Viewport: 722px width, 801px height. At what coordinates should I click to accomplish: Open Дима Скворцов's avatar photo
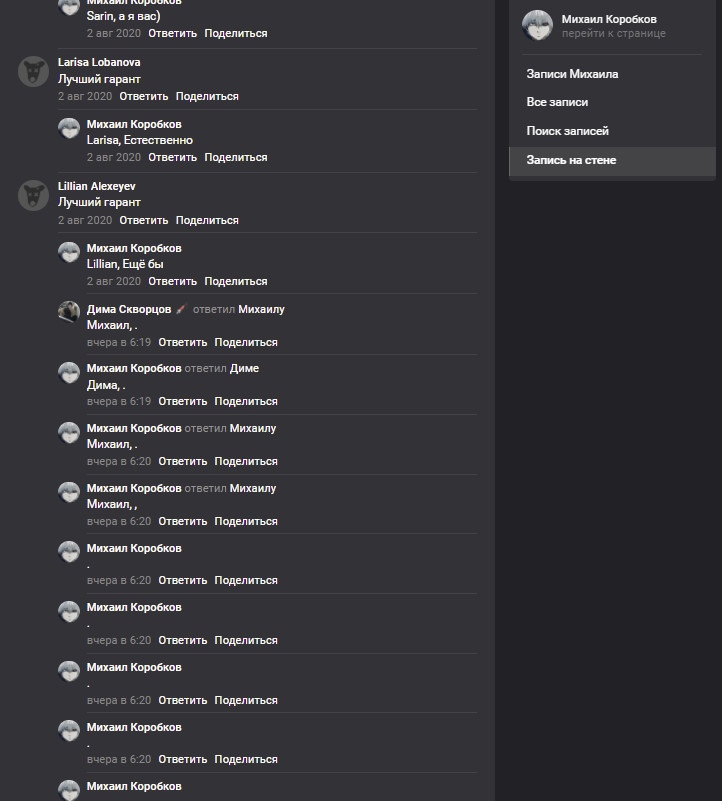[x=69, y=312]
